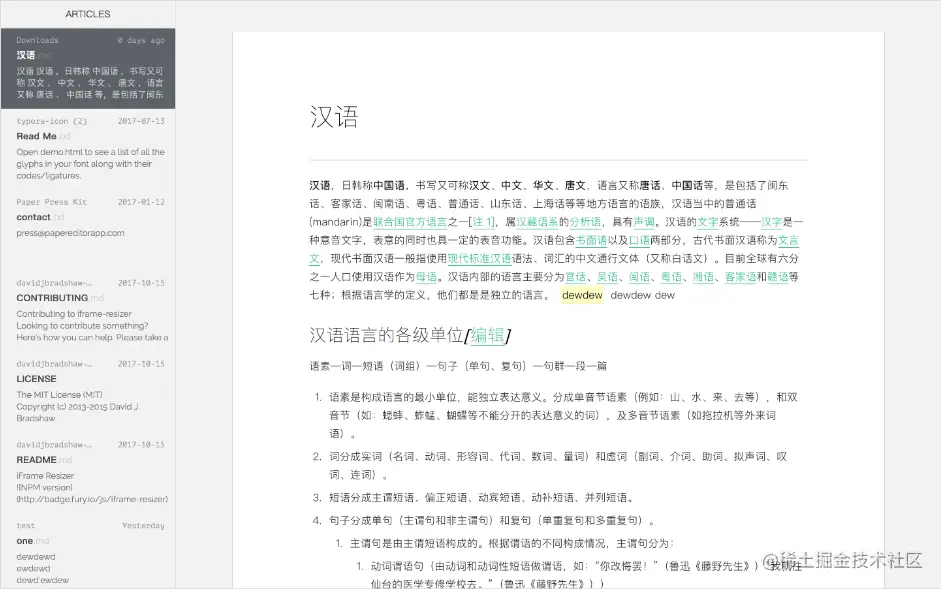Screen dimensions: 941x589
Task: Click the press@papereditorapp.com text
Action: 70,233
